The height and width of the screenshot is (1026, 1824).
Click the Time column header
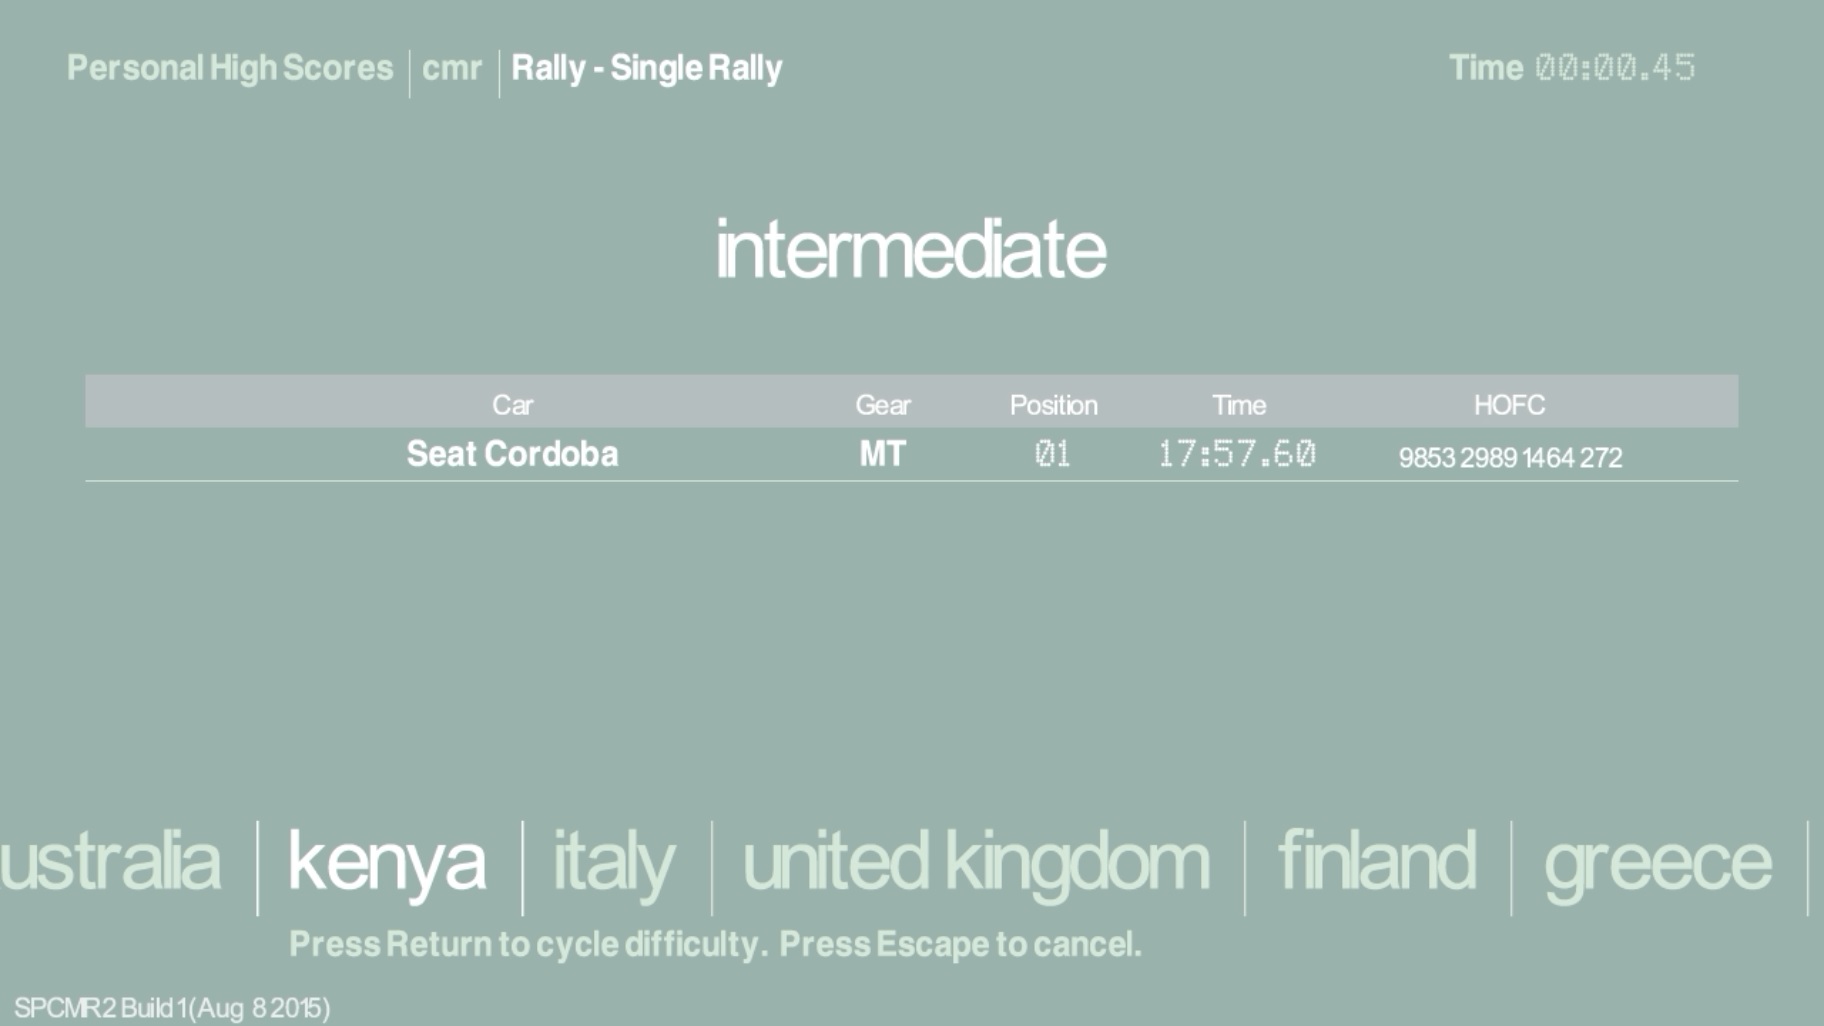point(1239,405)
